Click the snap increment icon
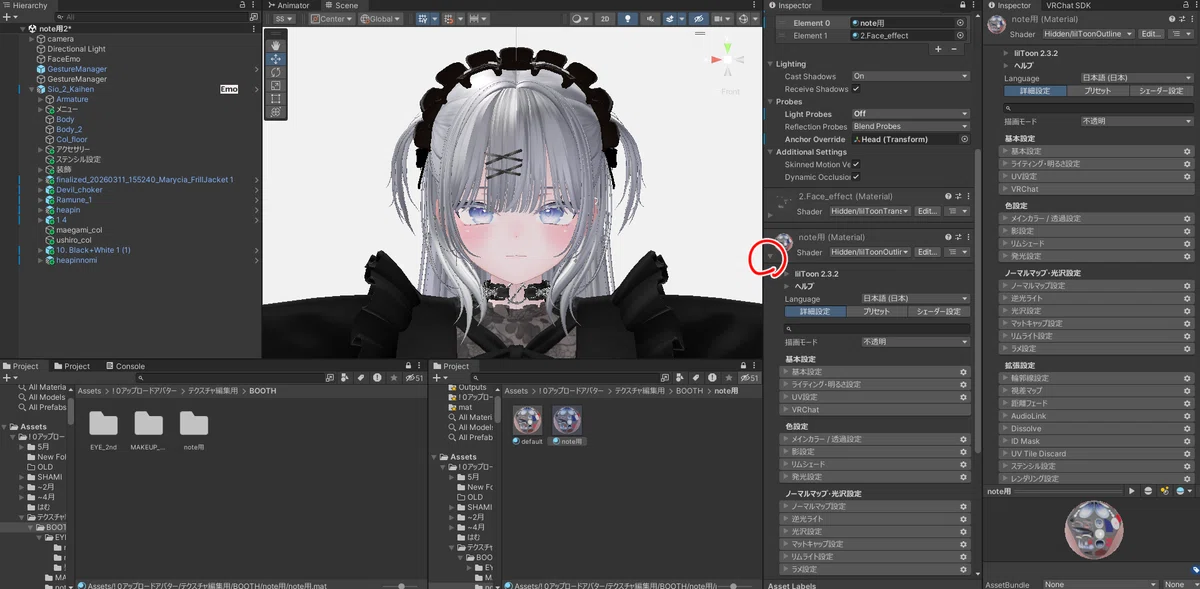Screen dimensions: 1200x589 pos(479,19)
